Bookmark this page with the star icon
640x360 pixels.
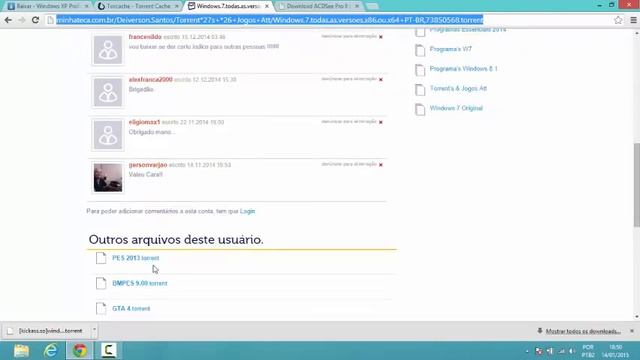click(x=618, y=20)
